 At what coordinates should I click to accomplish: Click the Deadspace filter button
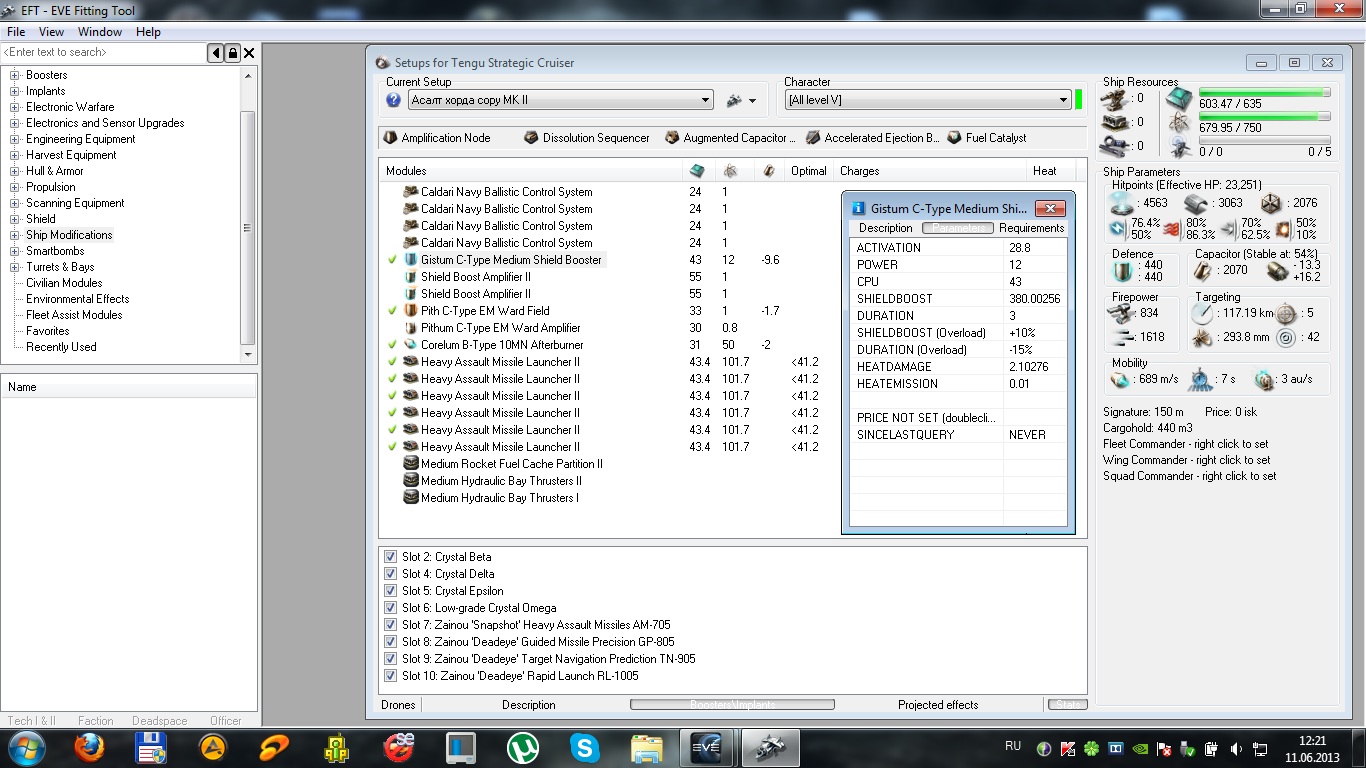coord(160,720)
